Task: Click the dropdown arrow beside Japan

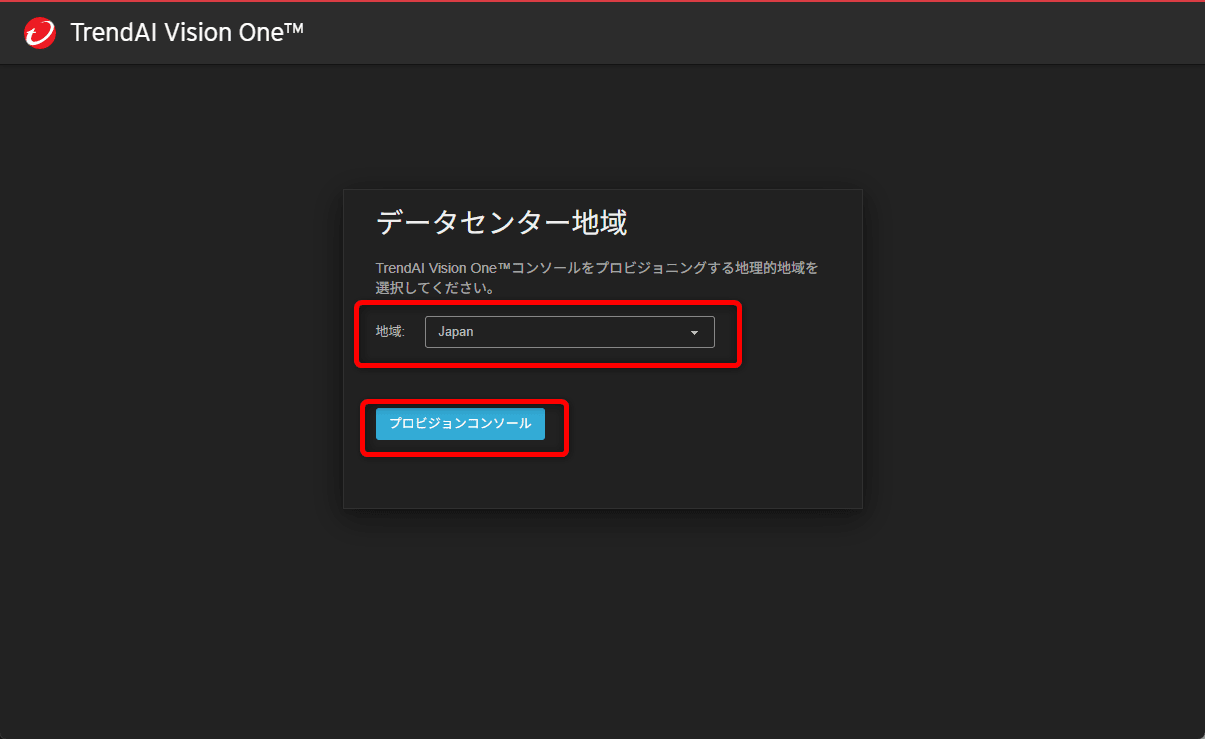Action: 694,333
